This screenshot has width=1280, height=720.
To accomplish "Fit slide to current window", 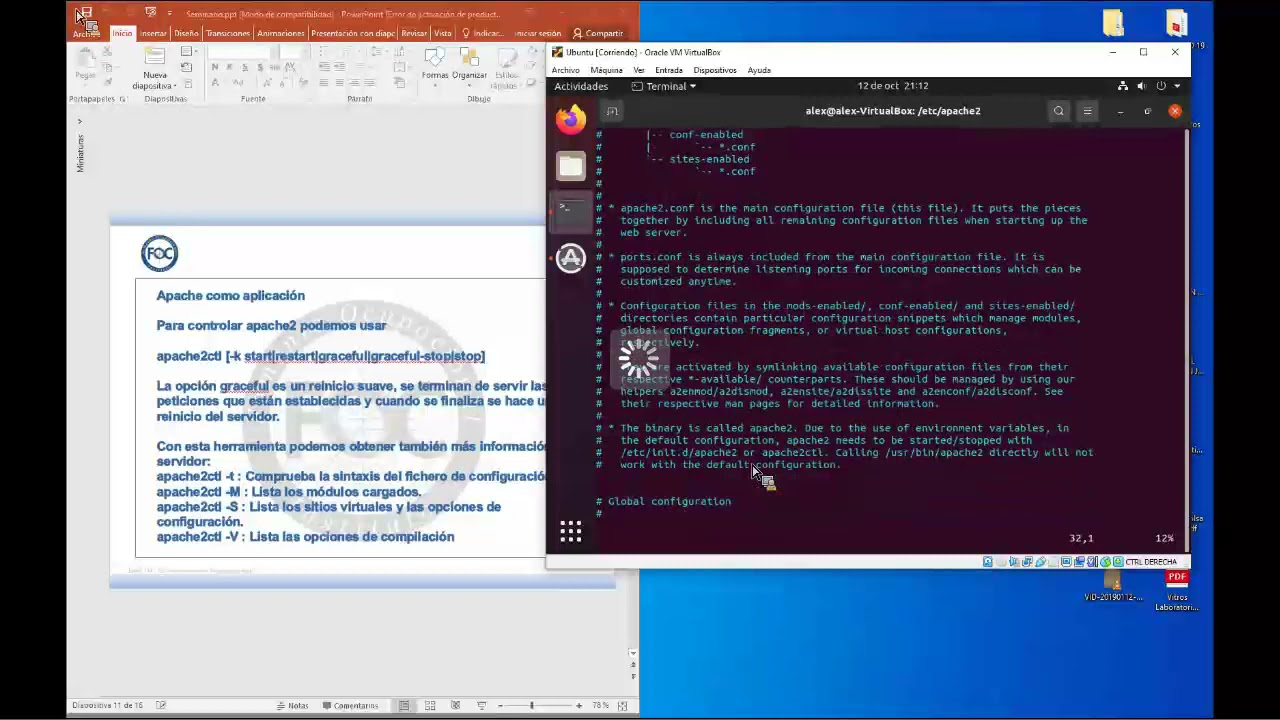I will 623,705.
